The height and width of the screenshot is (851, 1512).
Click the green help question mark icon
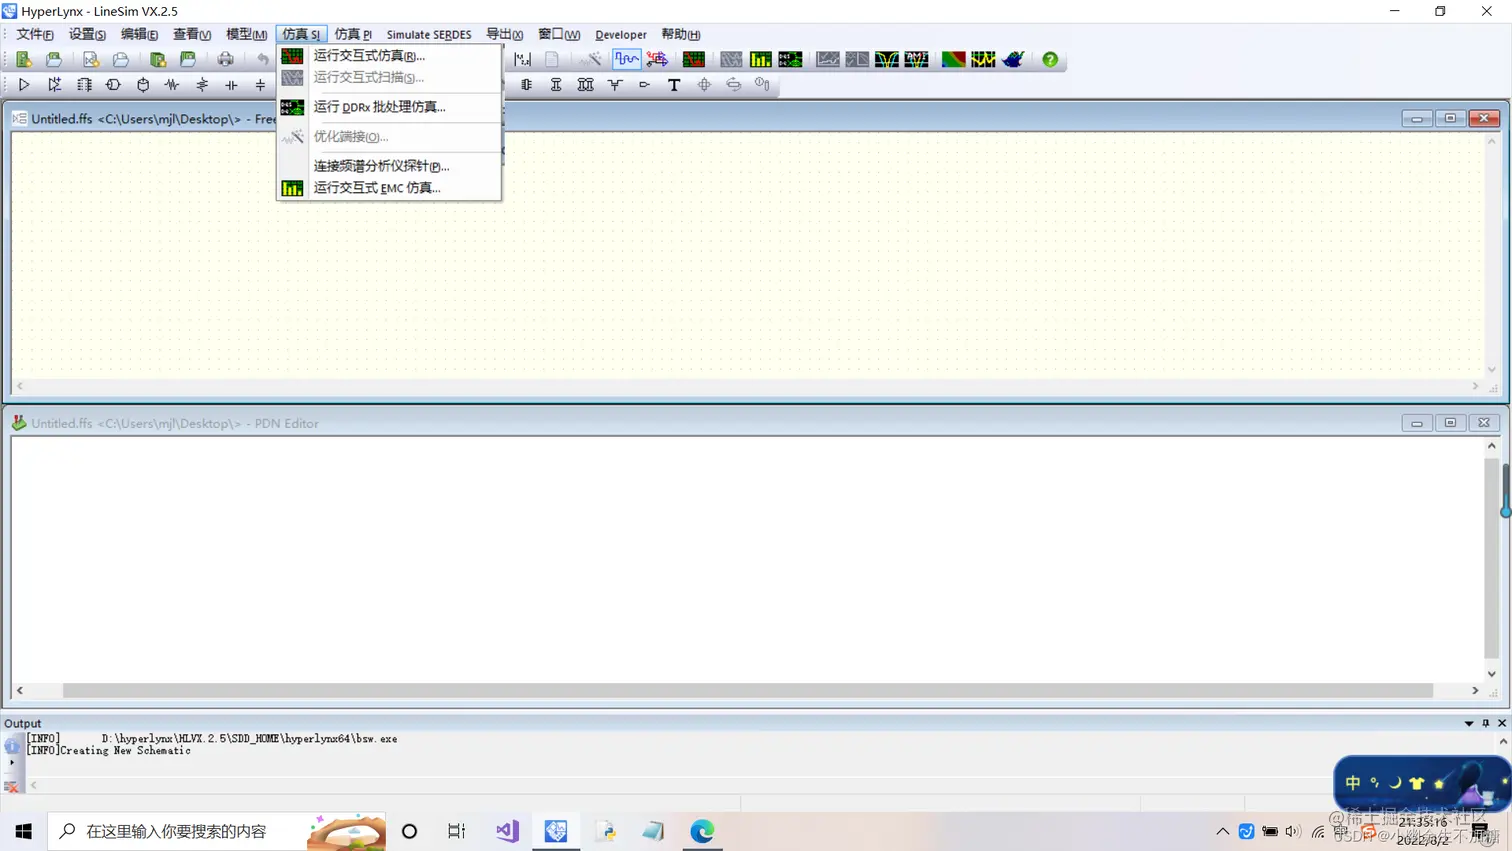point(1050,60)
